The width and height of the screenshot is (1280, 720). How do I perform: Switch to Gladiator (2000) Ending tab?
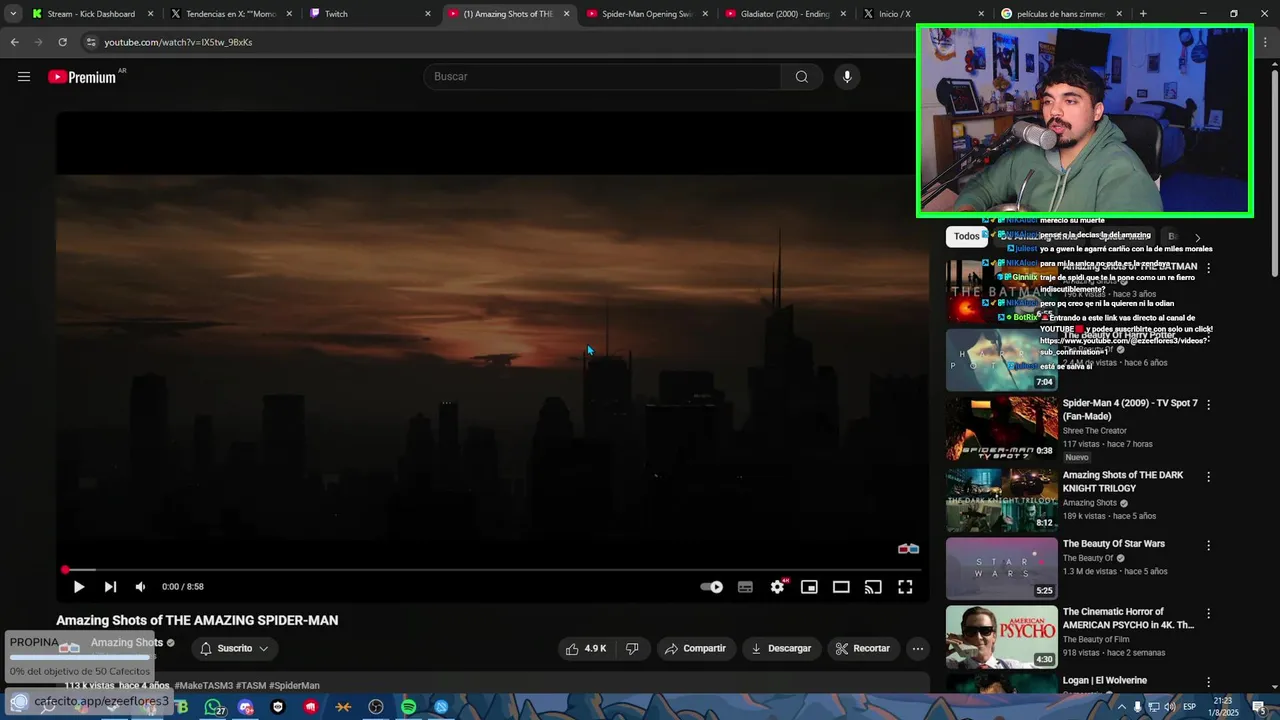pyautogui.click(x=785, y=14)
